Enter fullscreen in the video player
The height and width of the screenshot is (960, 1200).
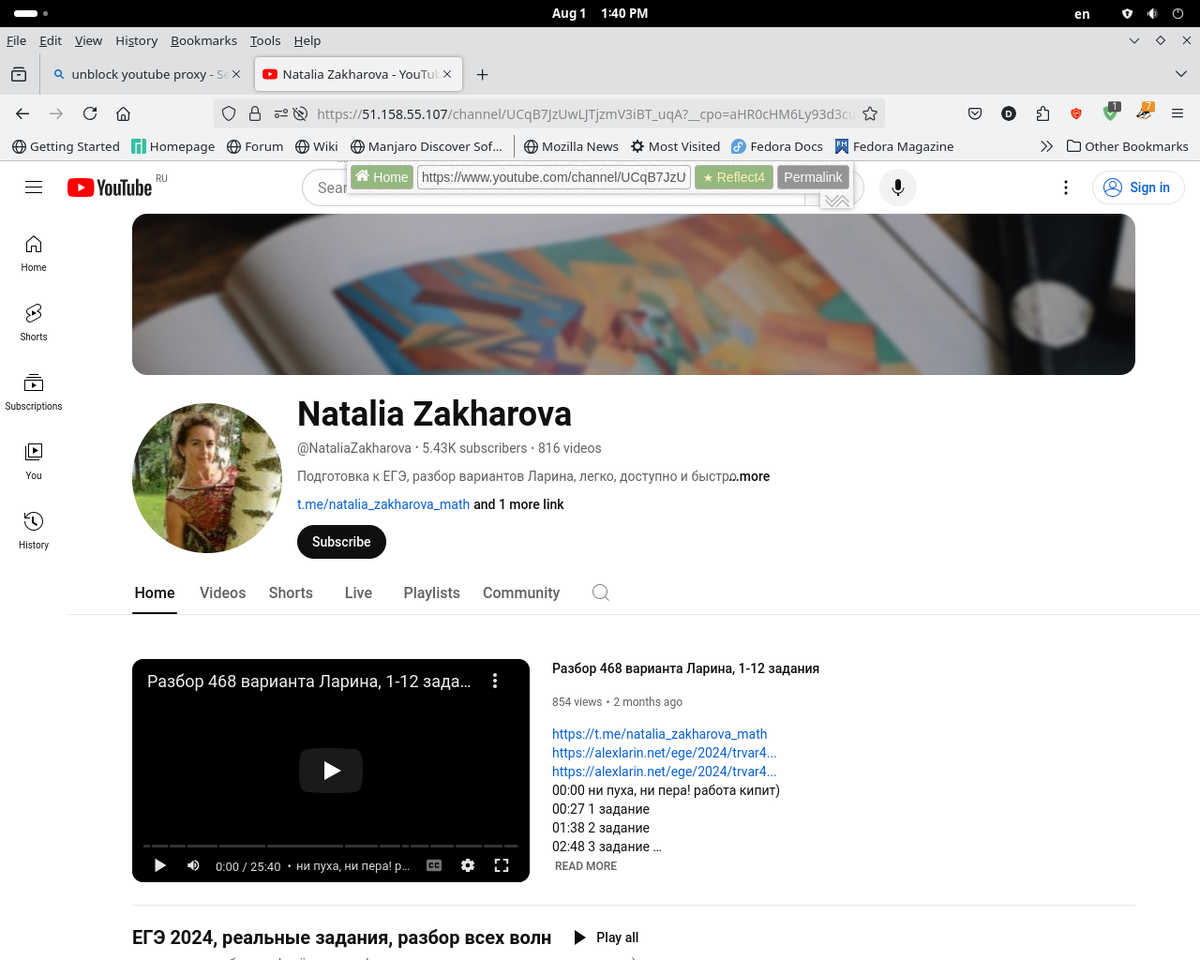(502, 866)
